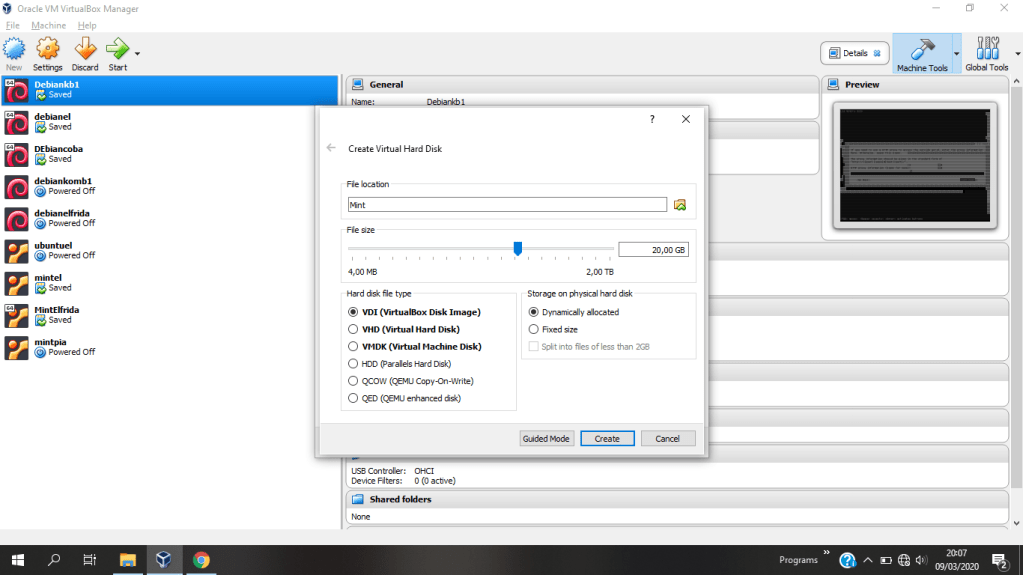
Task: Click the Start green arrow icon
Action: coord(117,50)
